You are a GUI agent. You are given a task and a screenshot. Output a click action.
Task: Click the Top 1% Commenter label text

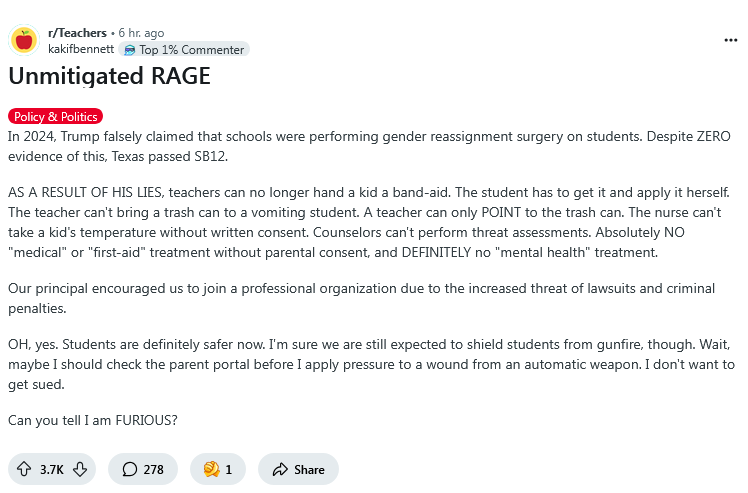(x=191, y=49)
